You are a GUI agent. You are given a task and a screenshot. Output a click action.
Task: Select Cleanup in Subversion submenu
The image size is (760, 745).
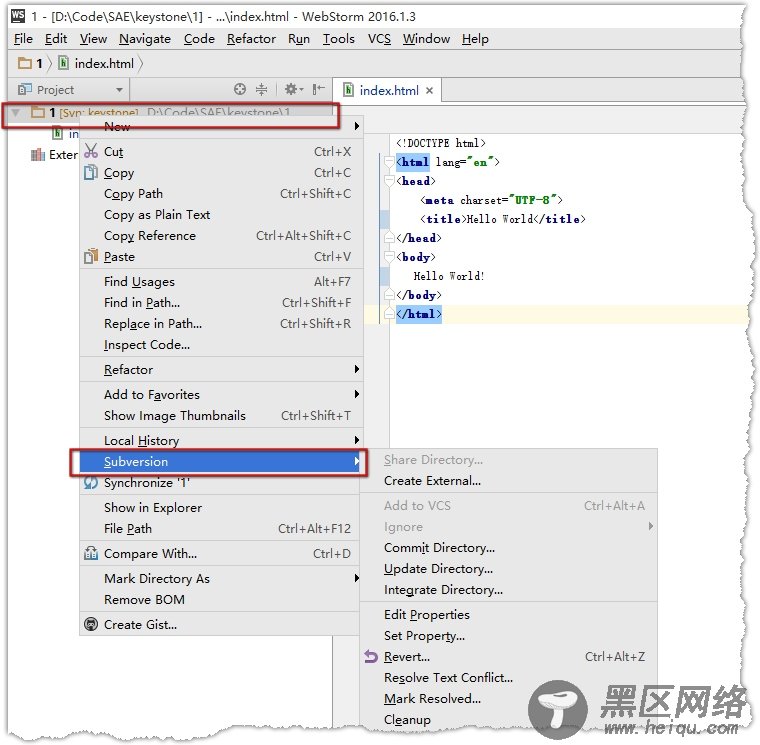point(508,720)
